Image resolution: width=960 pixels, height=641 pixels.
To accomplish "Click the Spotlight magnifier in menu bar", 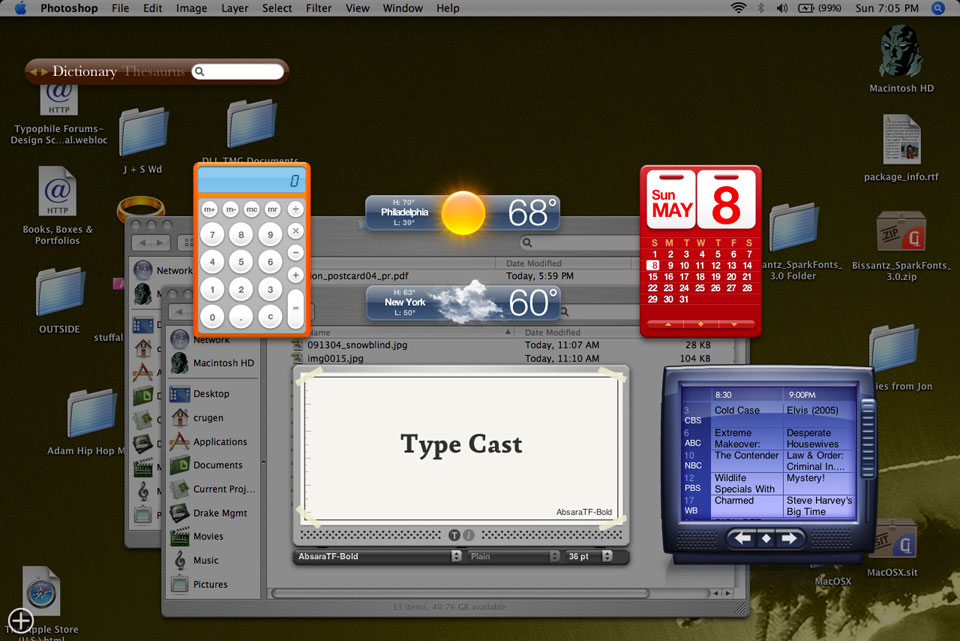I will pos(938,8).
